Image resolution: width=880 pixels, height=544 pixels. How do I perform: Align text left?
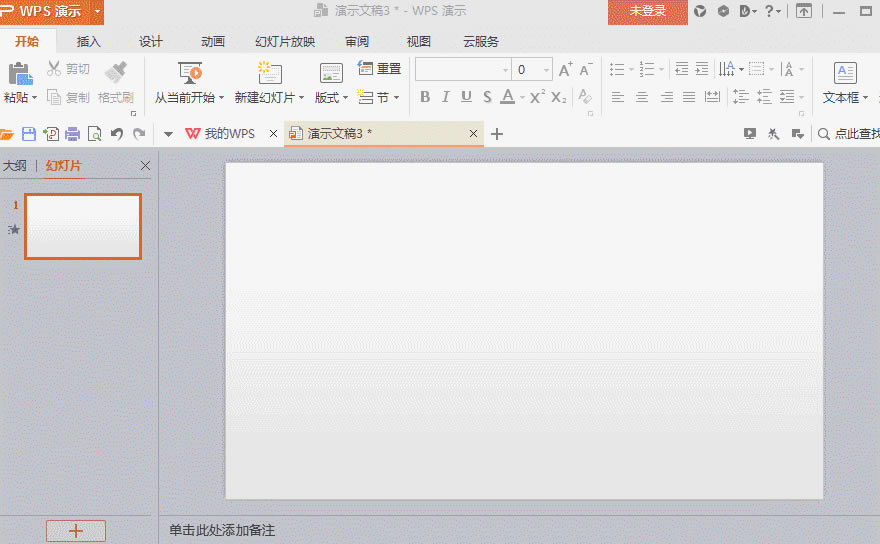tap(617, 97)
